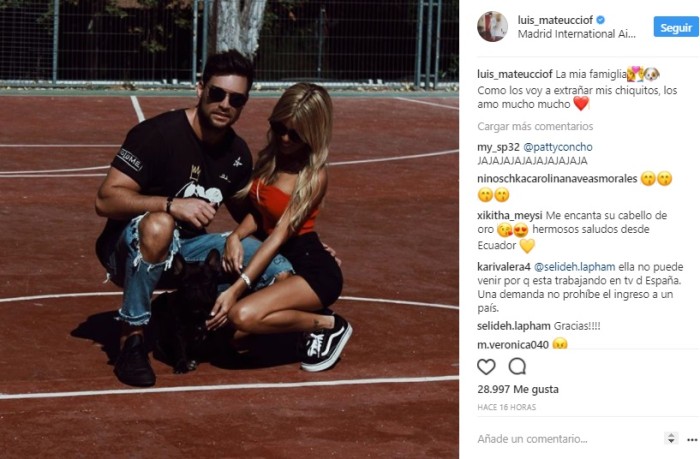
Task: Open xikitha_meysi commenter profile
Action: click(x=509, y=215)
